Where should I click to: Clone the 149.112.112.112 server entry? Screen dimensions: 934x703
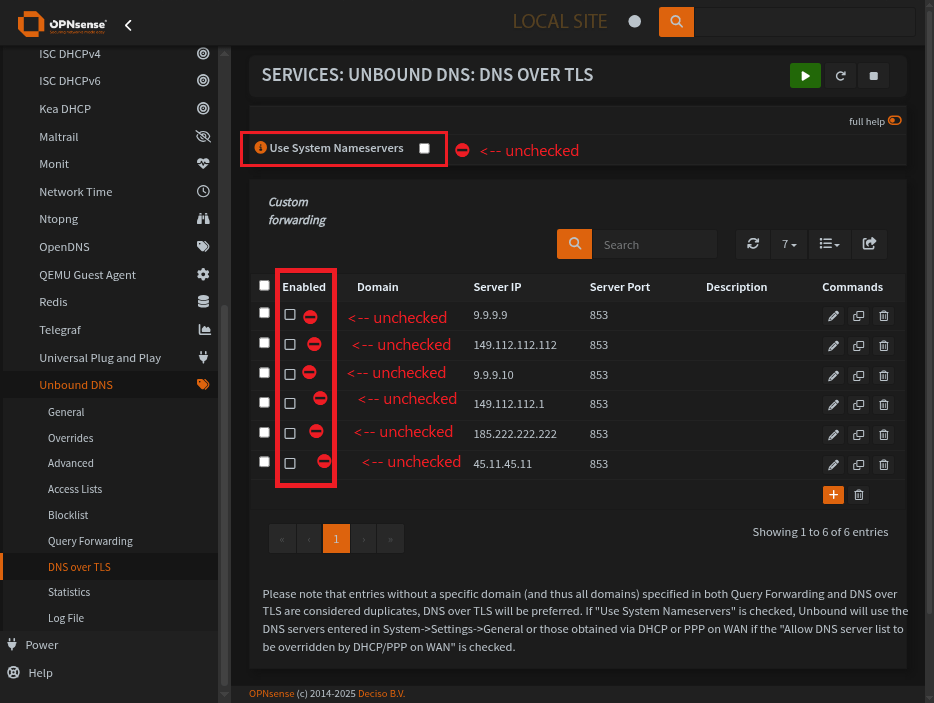(858, 346)
